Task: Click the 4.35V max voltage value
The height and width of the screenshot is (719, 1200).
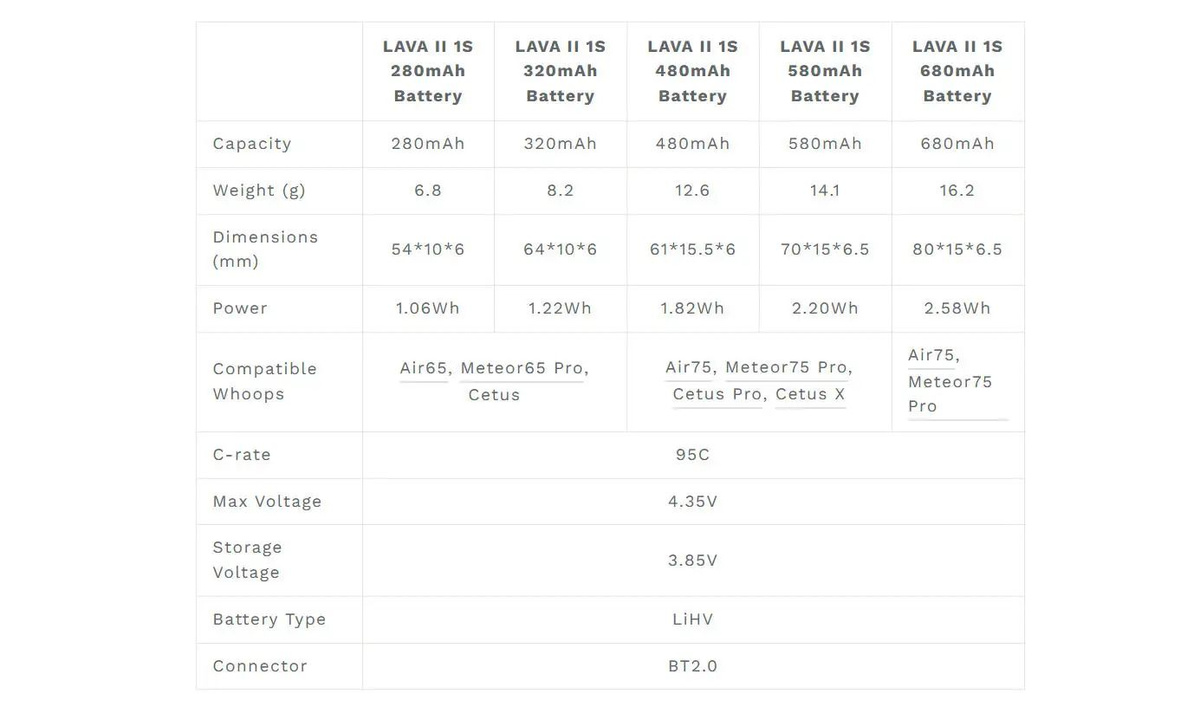Action: 692,501
